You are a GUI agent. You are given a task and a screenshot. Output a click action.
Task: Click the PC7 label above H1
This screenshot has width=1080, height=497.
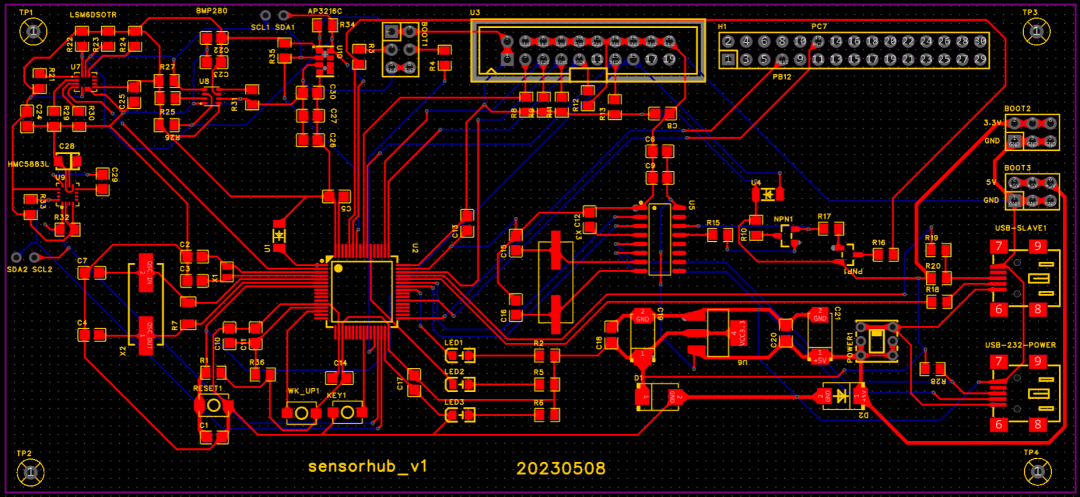(819, 26)
